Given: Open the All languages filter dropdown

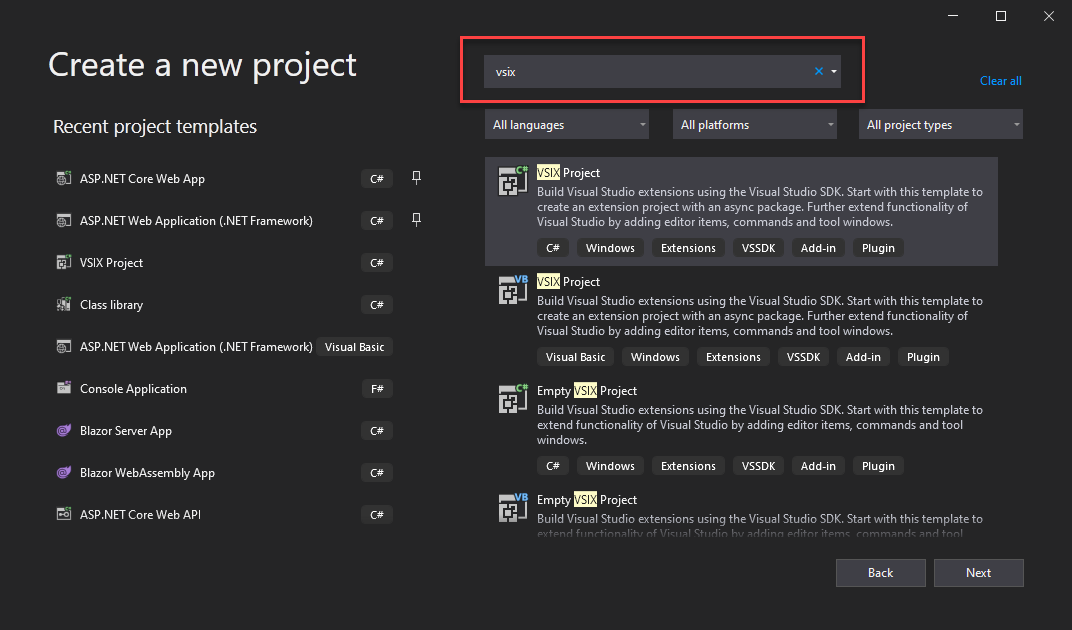Looking at the screenshot, I should click(567, 124).
